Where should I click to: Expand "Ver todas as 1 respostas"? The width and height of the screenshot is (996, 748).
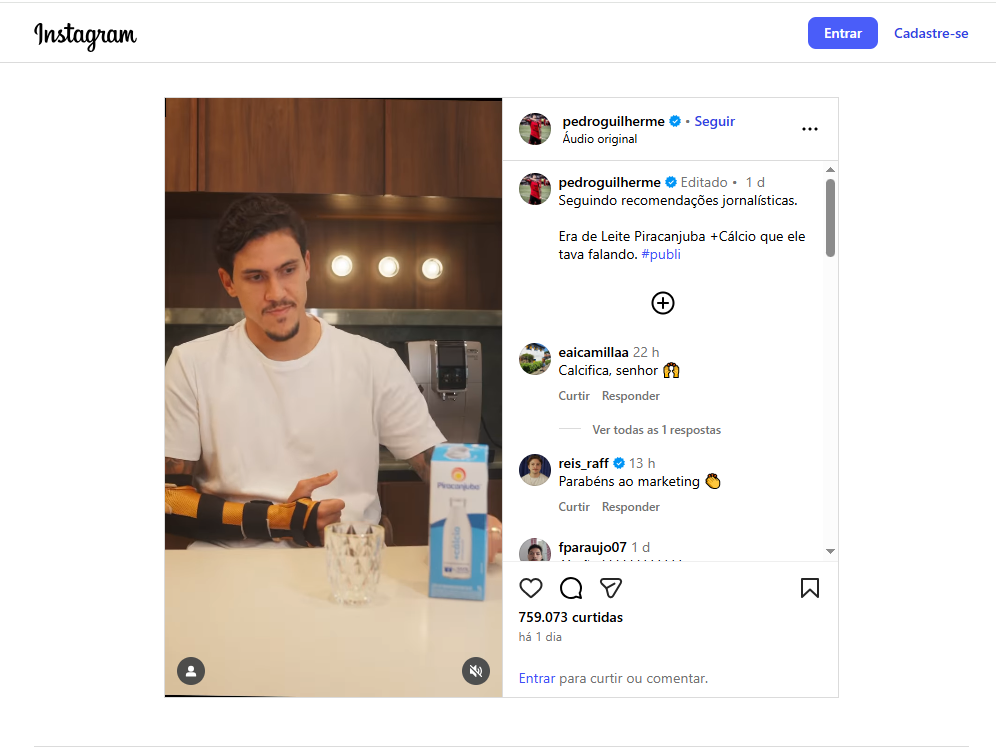click(x=656, y=430)
